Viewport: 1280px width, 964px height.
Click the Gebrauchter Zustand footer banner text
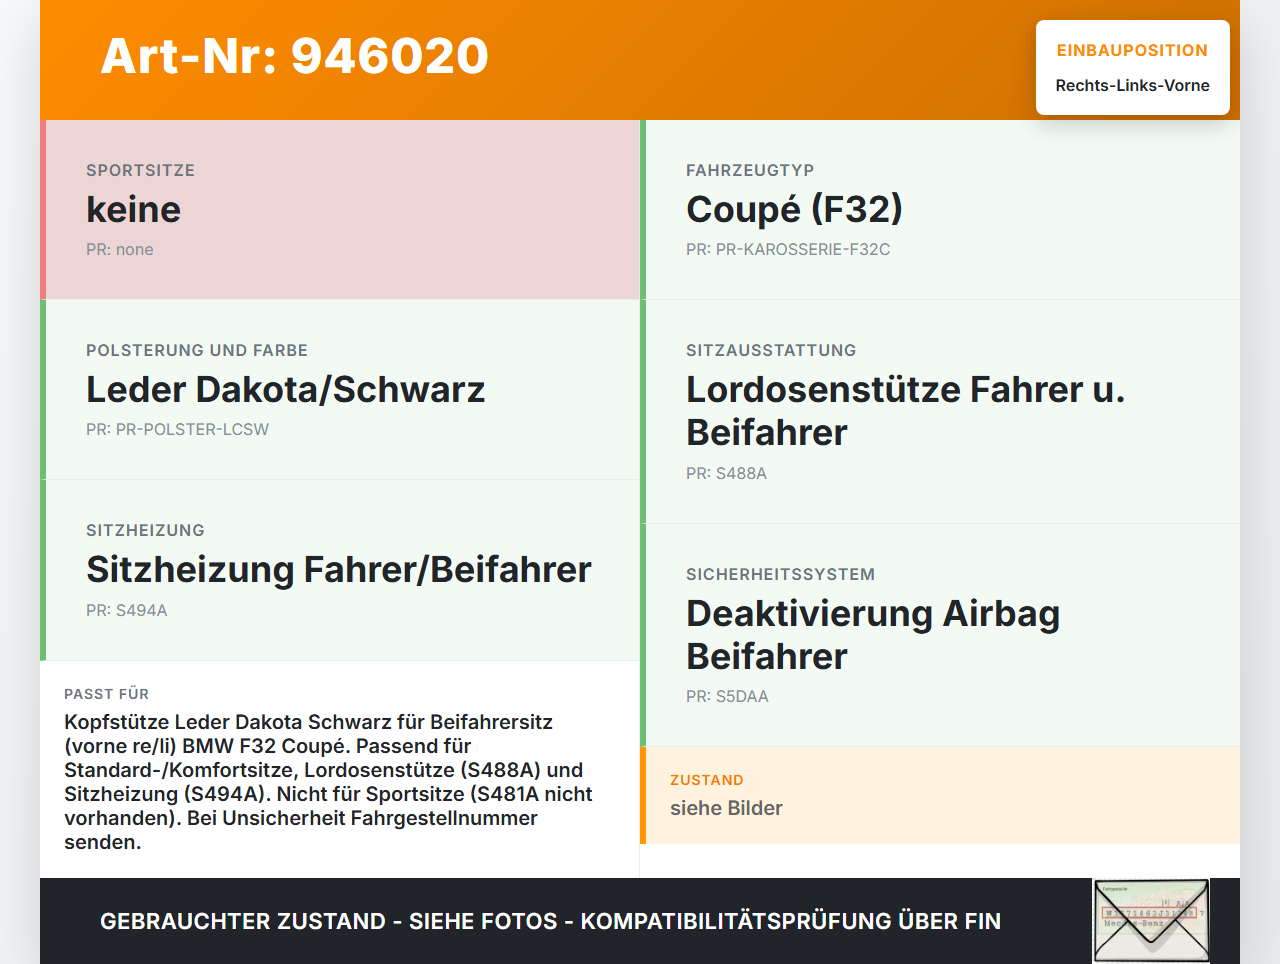pyautogui.click(x=550, y=921)
